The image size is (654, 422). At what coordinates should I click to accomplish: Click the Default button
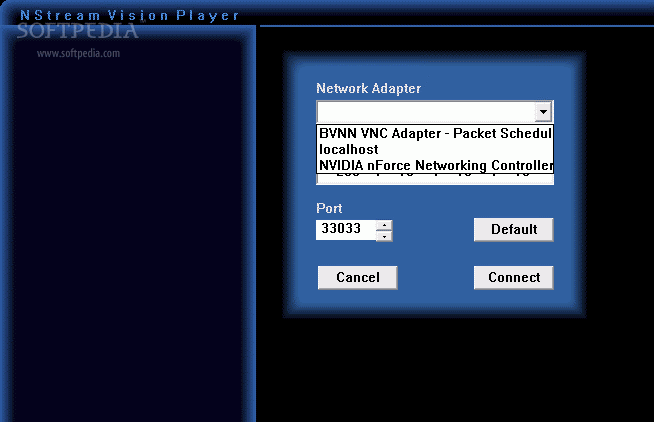[x=513, y=229]
